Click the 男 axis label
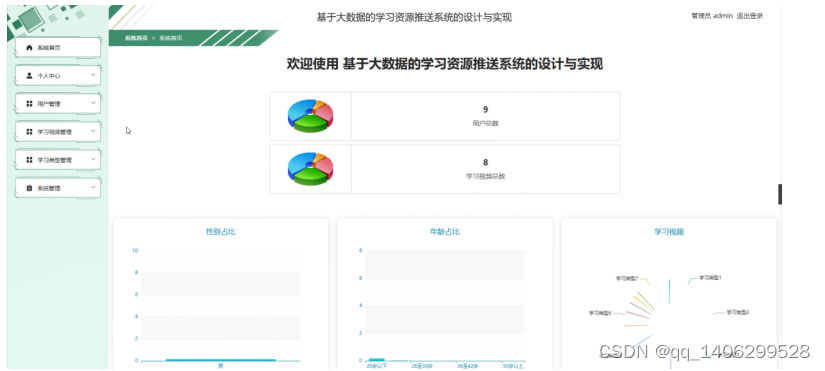Image resolution: width=825 pixels, height=371 pixels. pyautogui.click(x=220, y=366)
